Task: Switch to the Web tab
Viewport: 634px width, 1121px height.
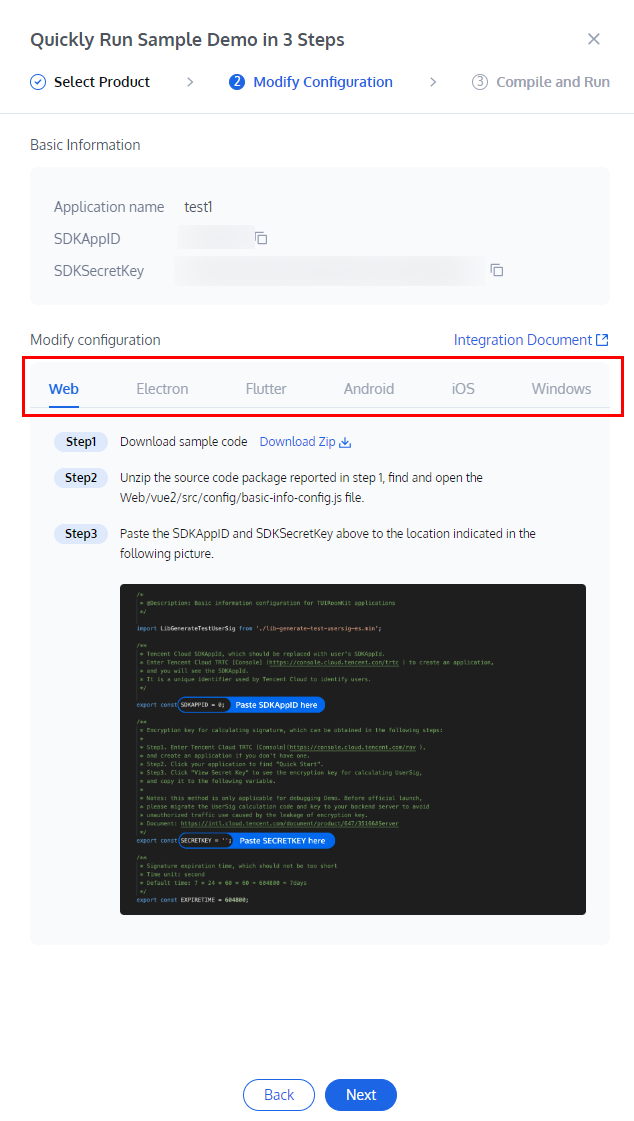Action: point(64,389)
